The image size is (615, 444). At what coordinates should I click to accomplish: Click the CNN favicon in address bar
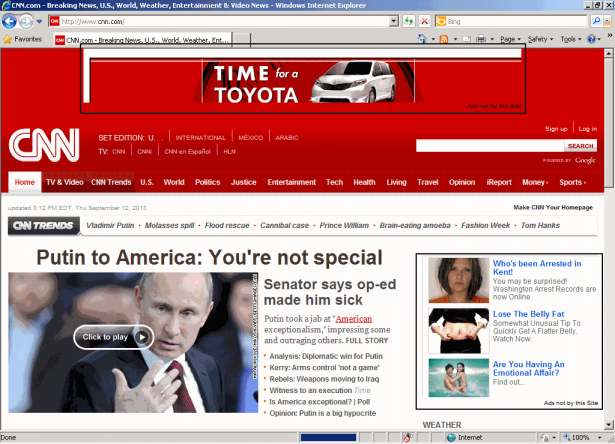(55, 21)
